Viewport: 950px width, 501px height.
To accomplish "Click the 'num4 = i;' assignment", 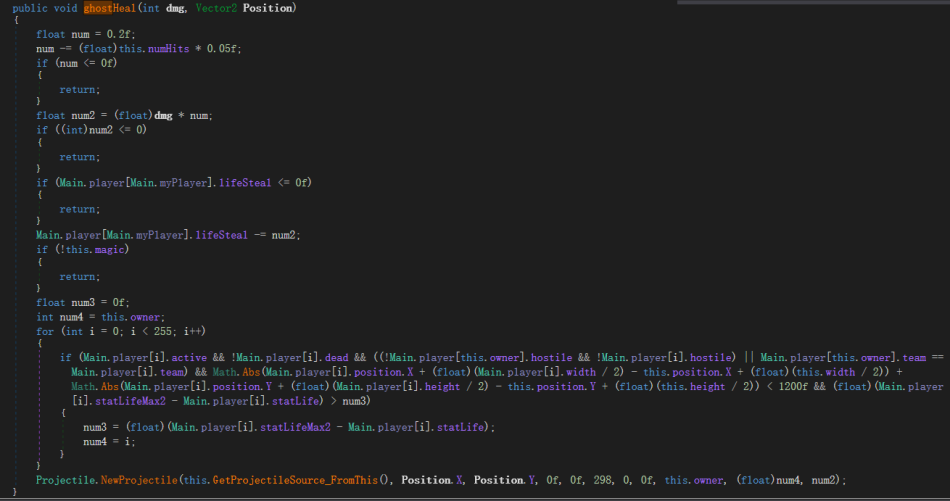I will click(109, 442).
